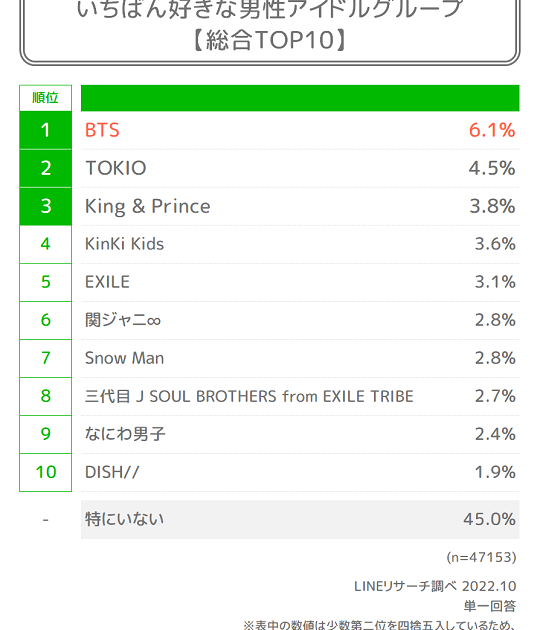The height and width of the screenshot is (630, 540).
Task: Click Snow Man entry
Action: pos(125,358)
